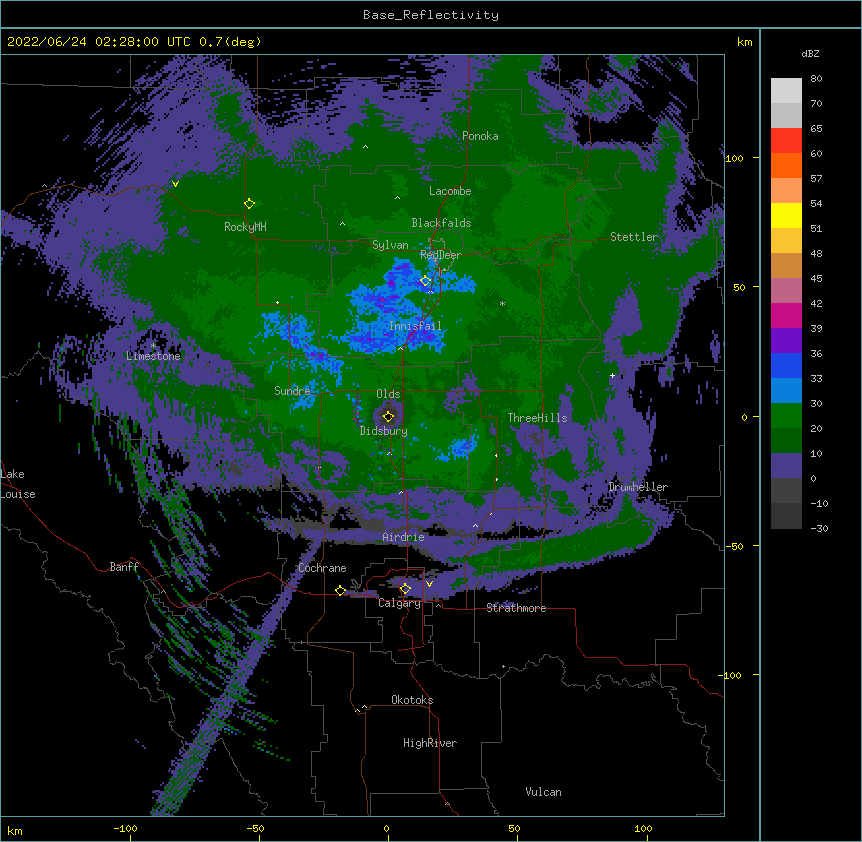This screenshot has height=842, width=862.
Task: Select the bright green legend swatch
Action: [786, 416]
